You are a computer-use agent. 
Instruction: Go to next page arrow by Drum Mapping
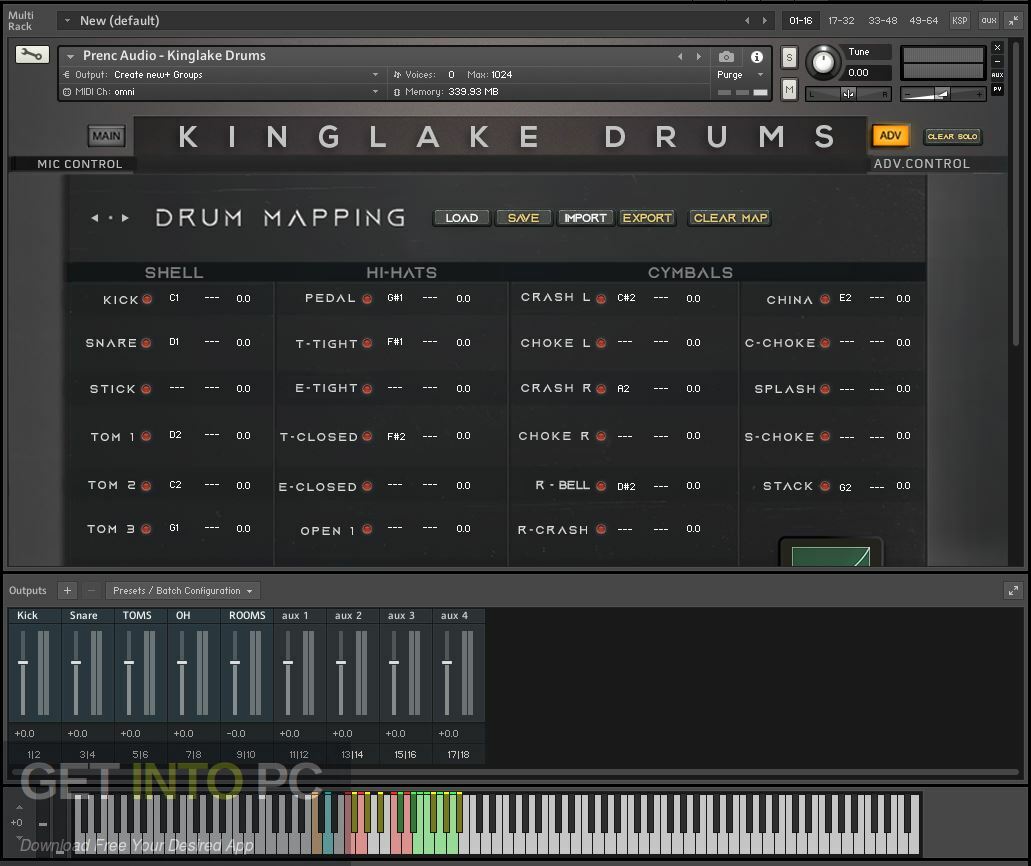(x=125, y=218)
